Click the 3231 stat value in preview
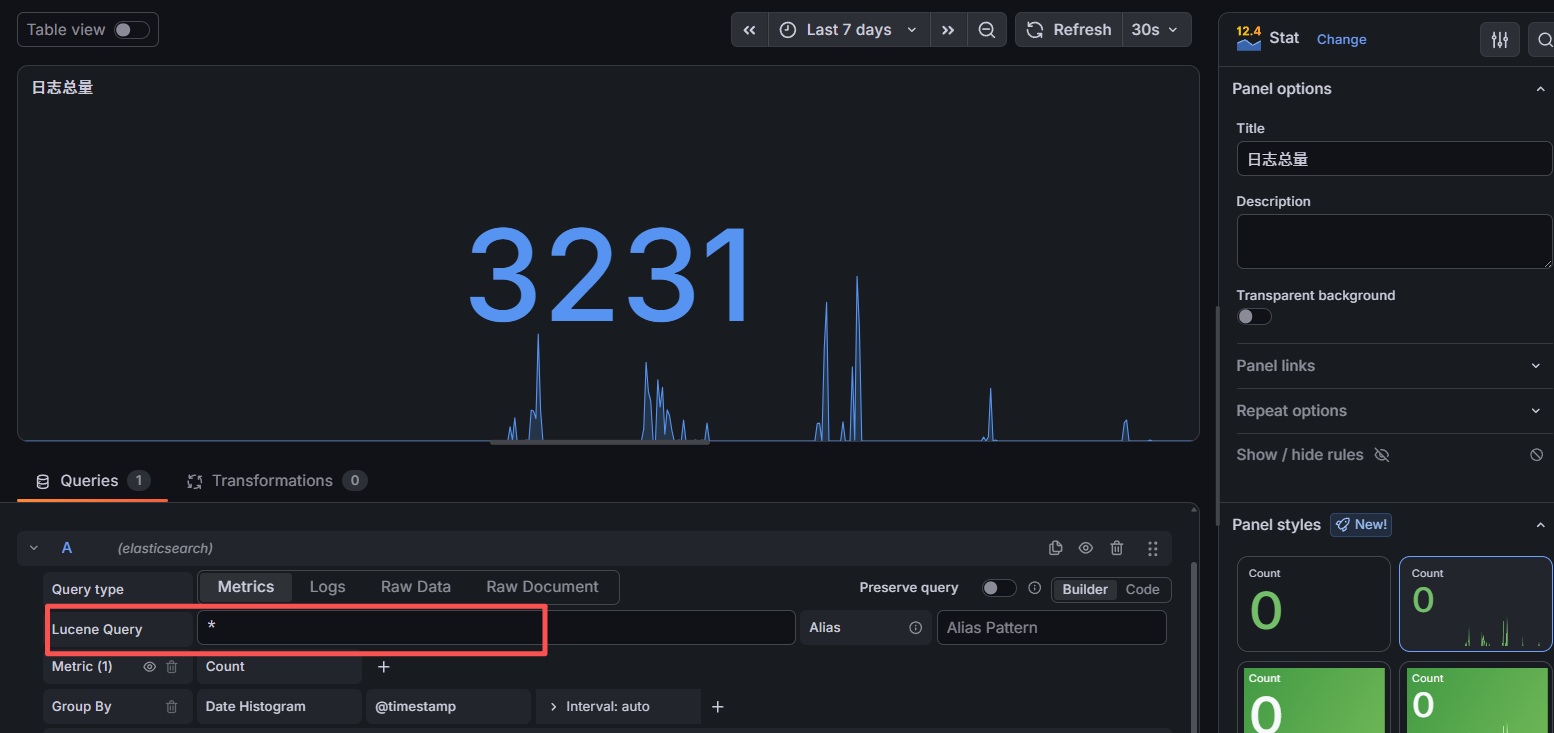1554x733 pixels. 609,276
